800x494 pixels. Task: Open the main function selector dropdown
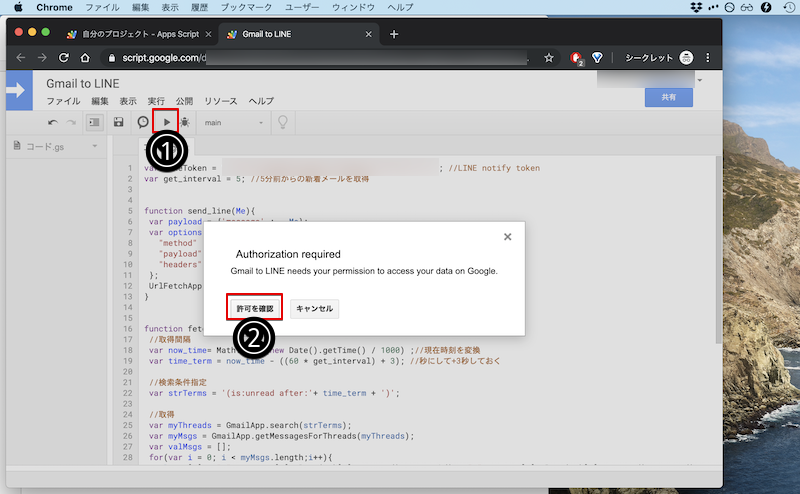pyautogui.click(x=233, y=122)
